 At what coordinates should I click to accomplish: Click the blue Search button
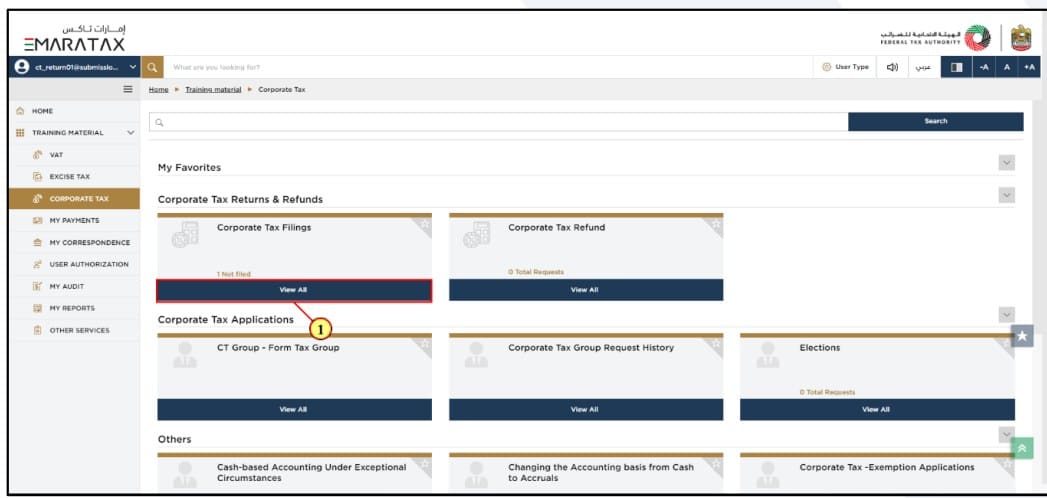click(935, 121)
